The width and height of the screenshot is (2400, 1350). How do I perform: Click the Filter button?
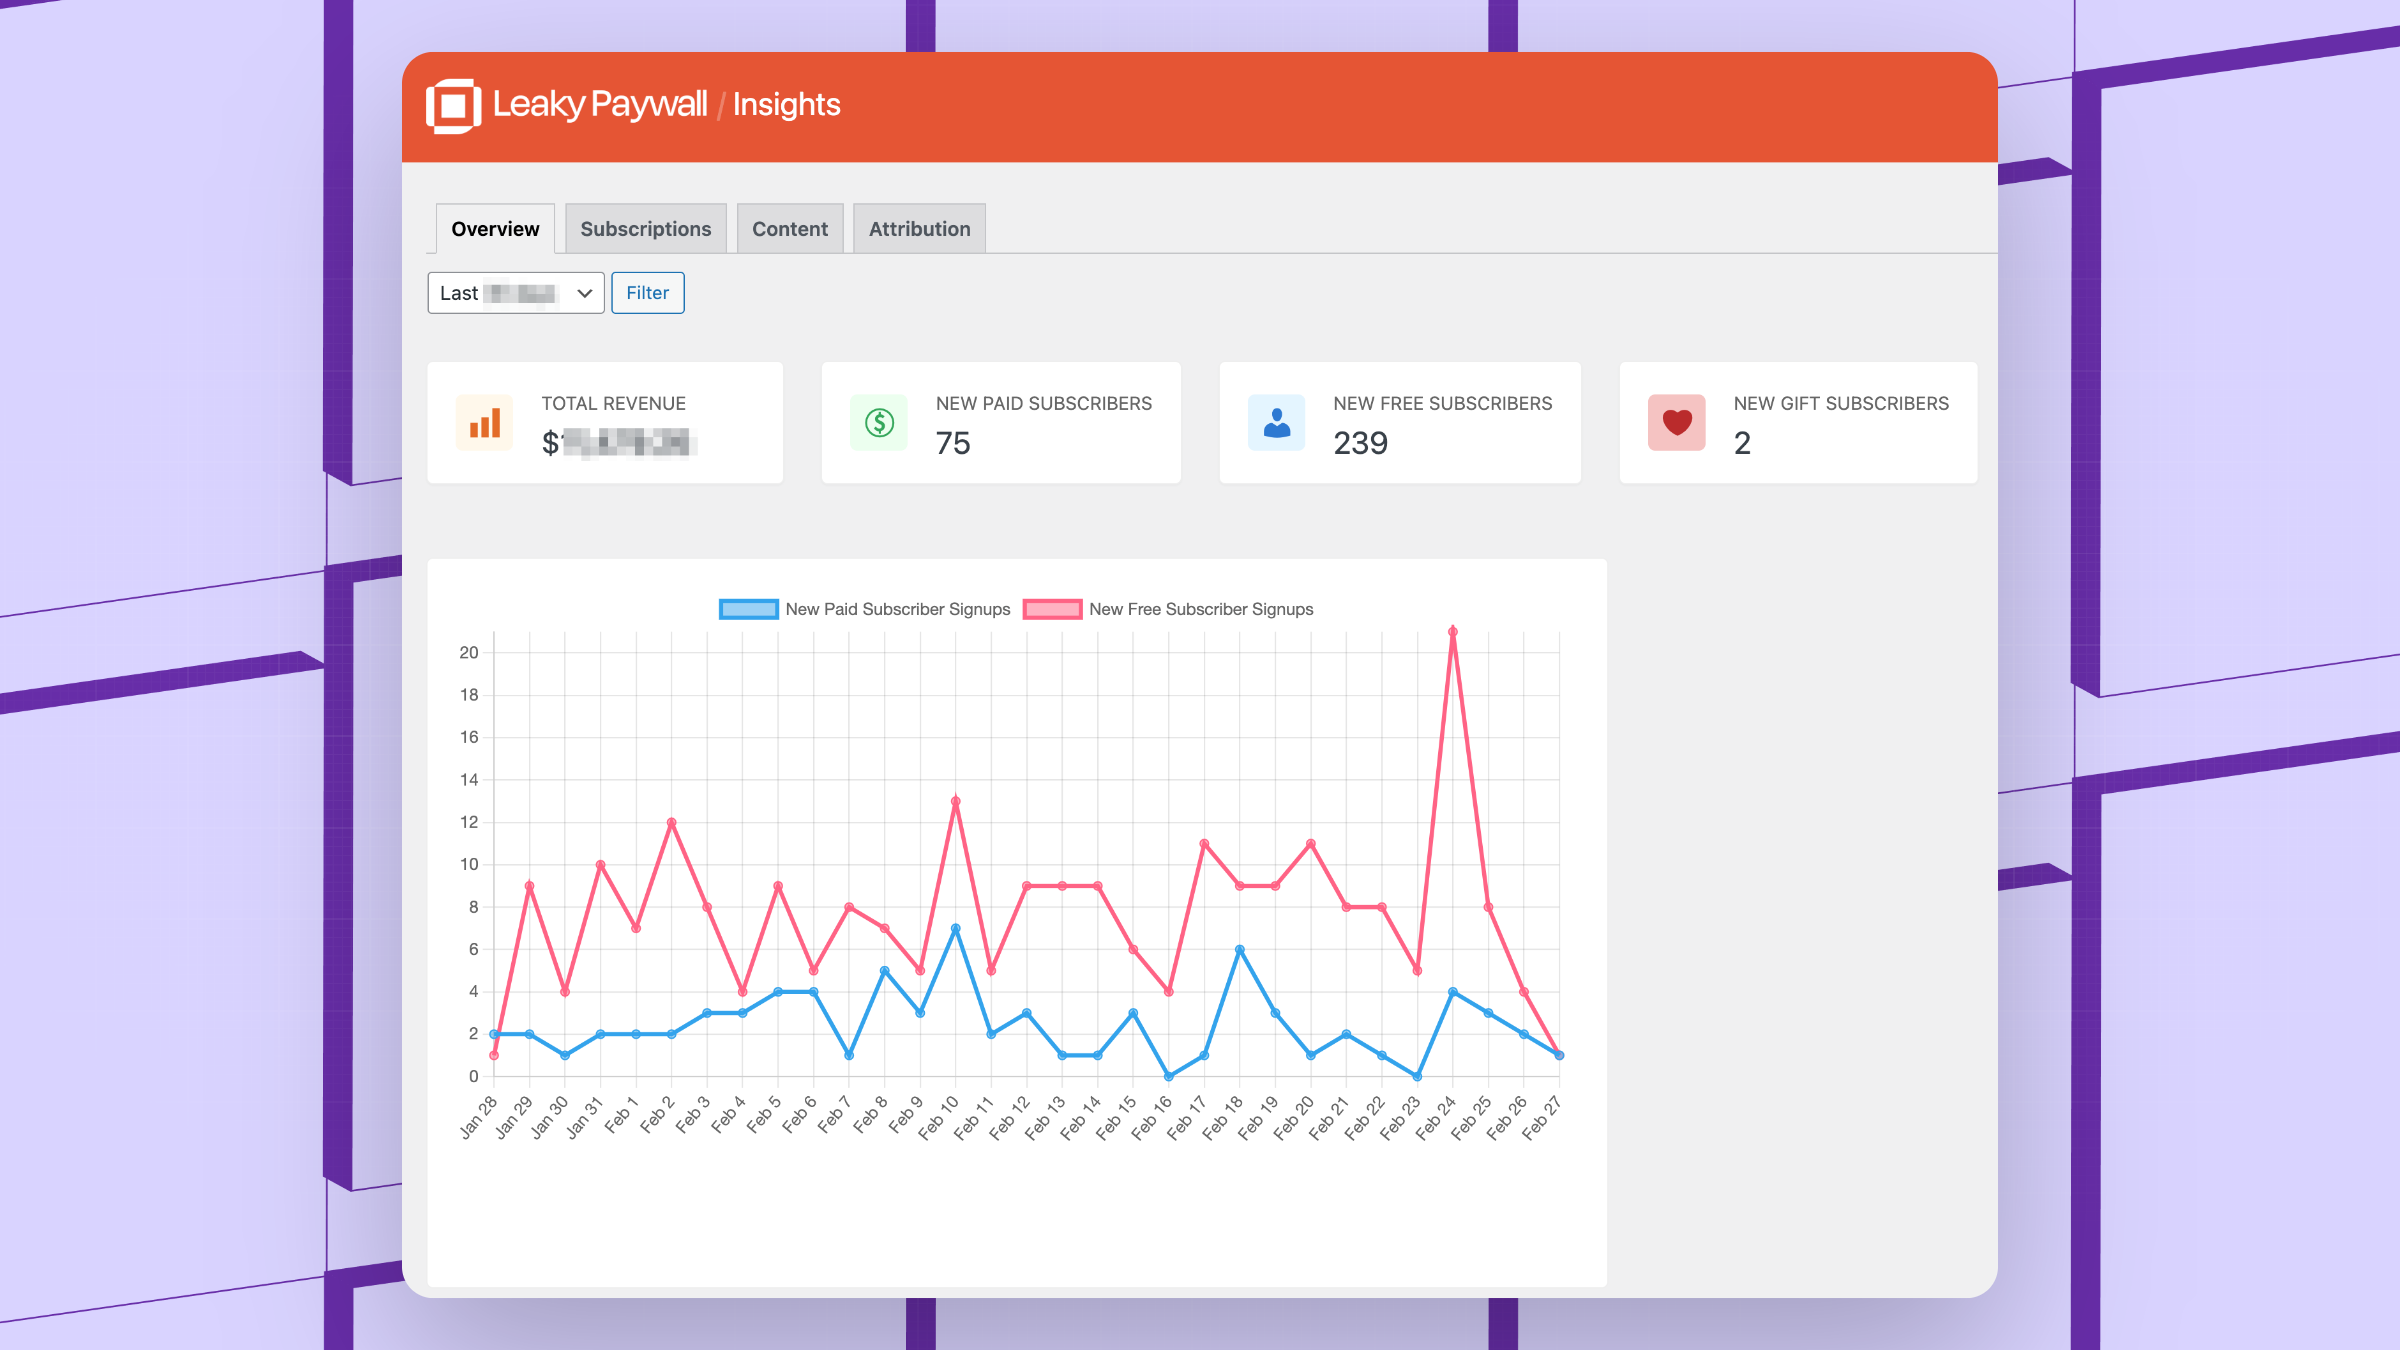tap(648, 293)
